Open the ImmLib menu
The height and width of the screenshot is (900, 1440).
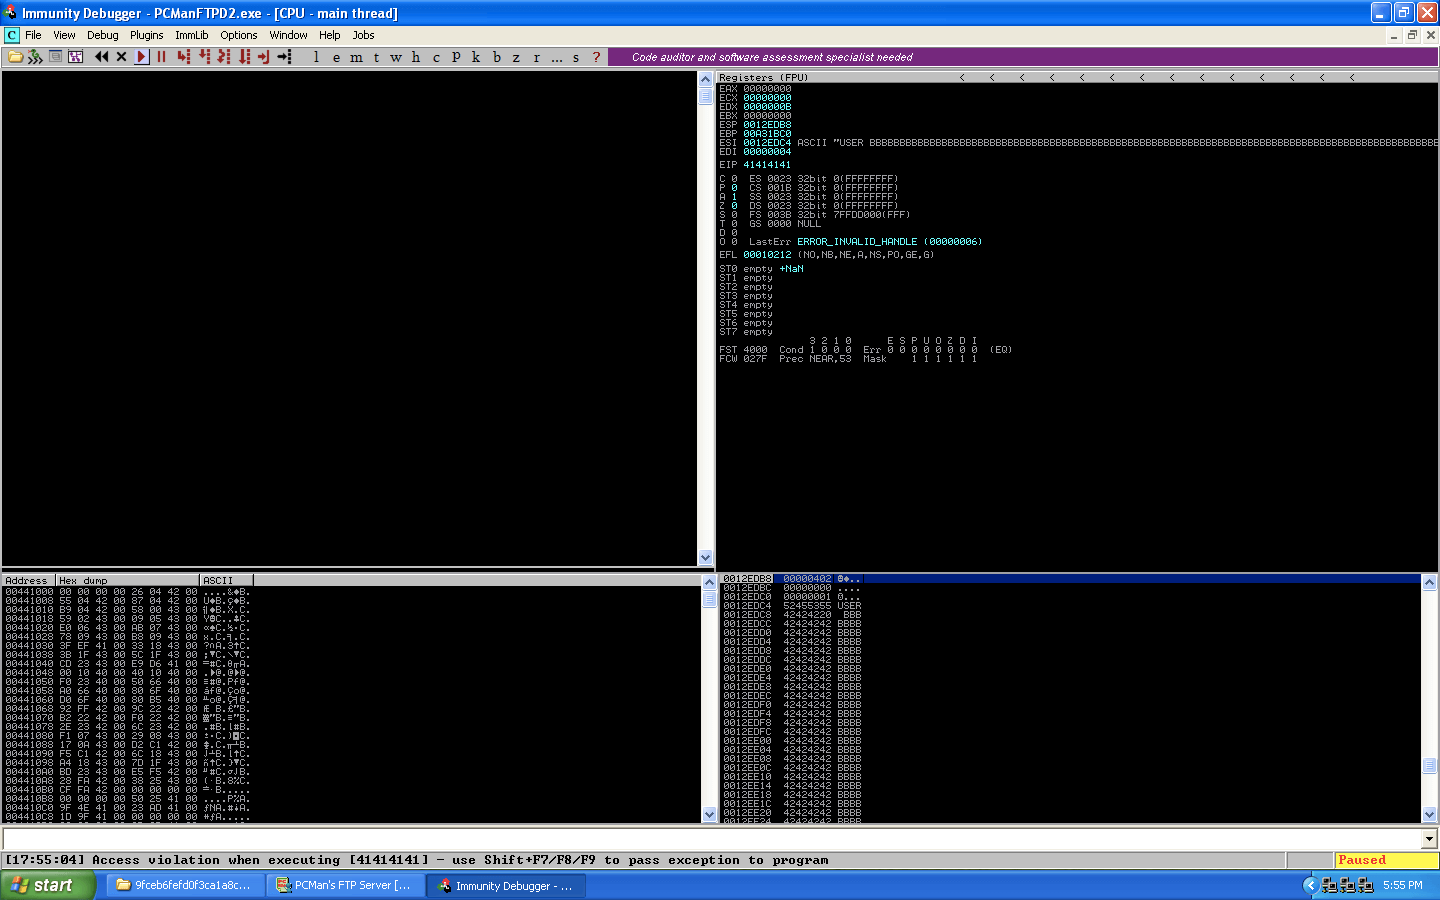coord(191,35)
